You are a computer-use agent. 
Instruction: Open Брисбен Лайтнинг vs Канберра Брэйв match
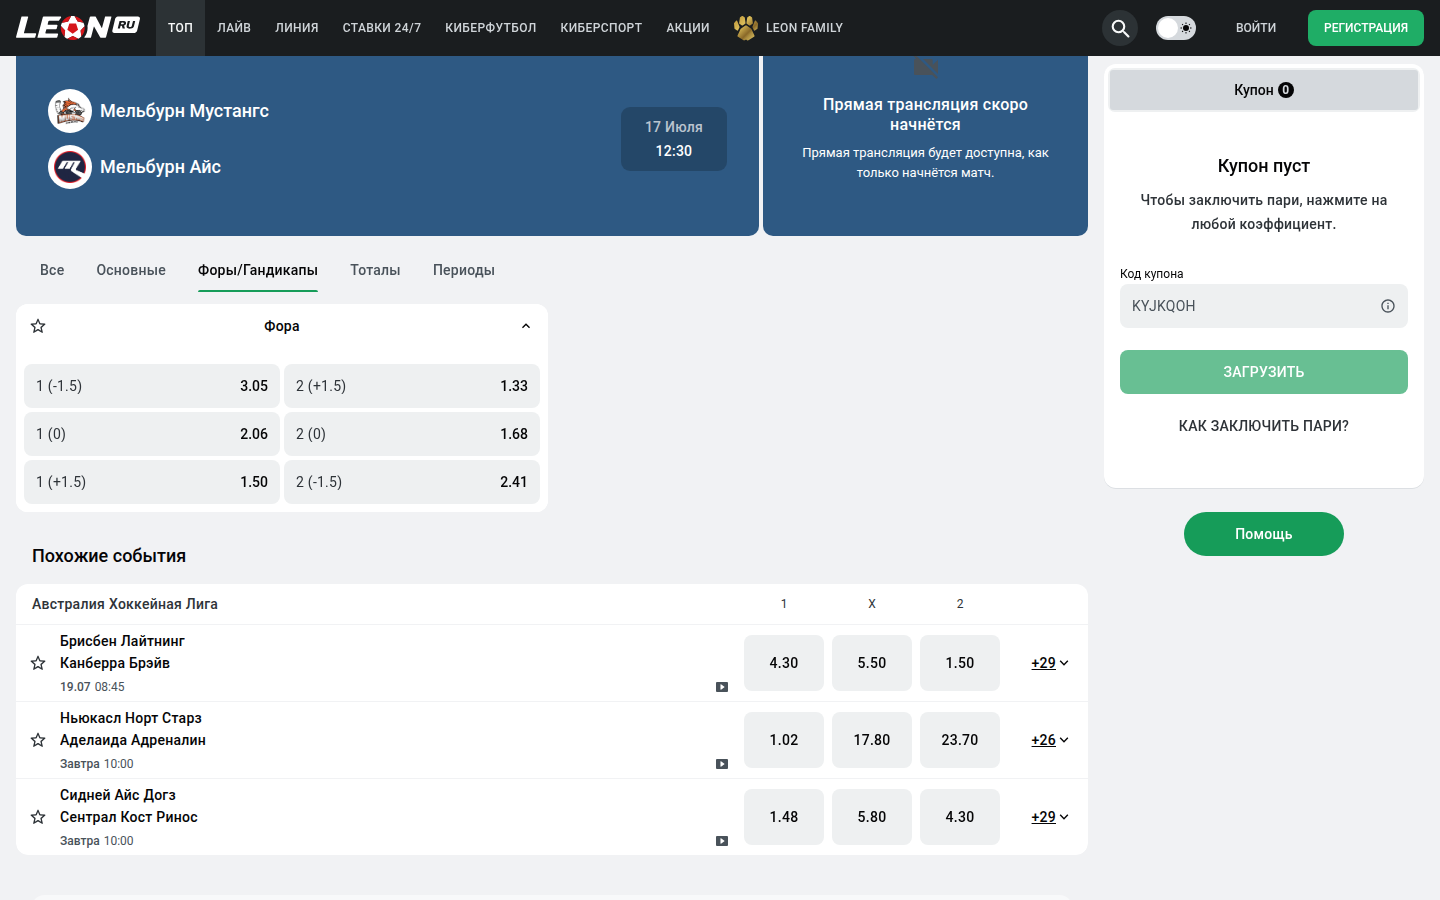[122, 652]
